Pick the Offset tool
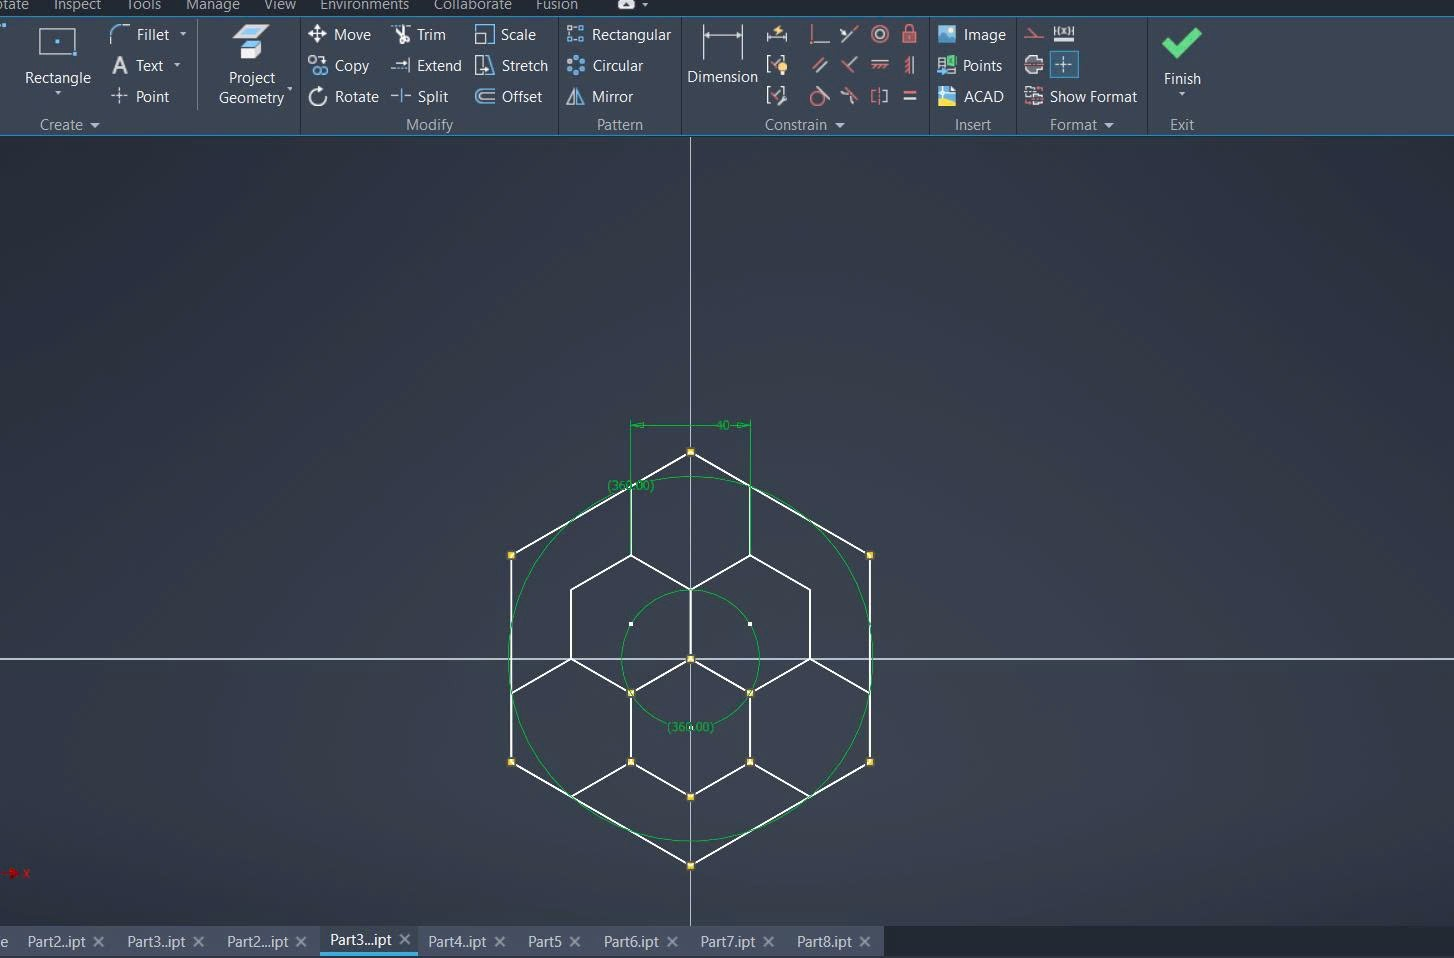 [x=509, y=97]
